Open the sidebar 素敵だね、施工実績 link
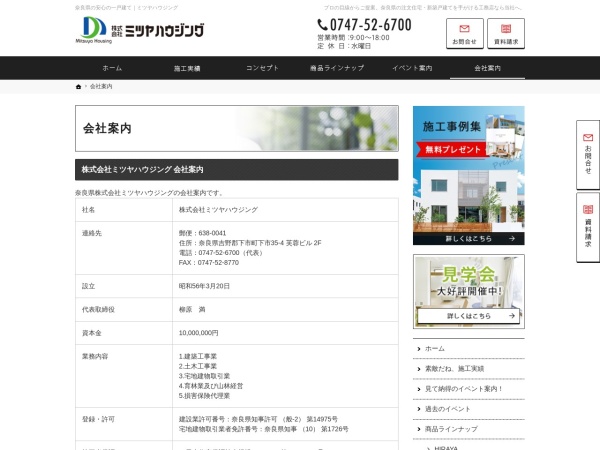 click(x=455, y=369)
